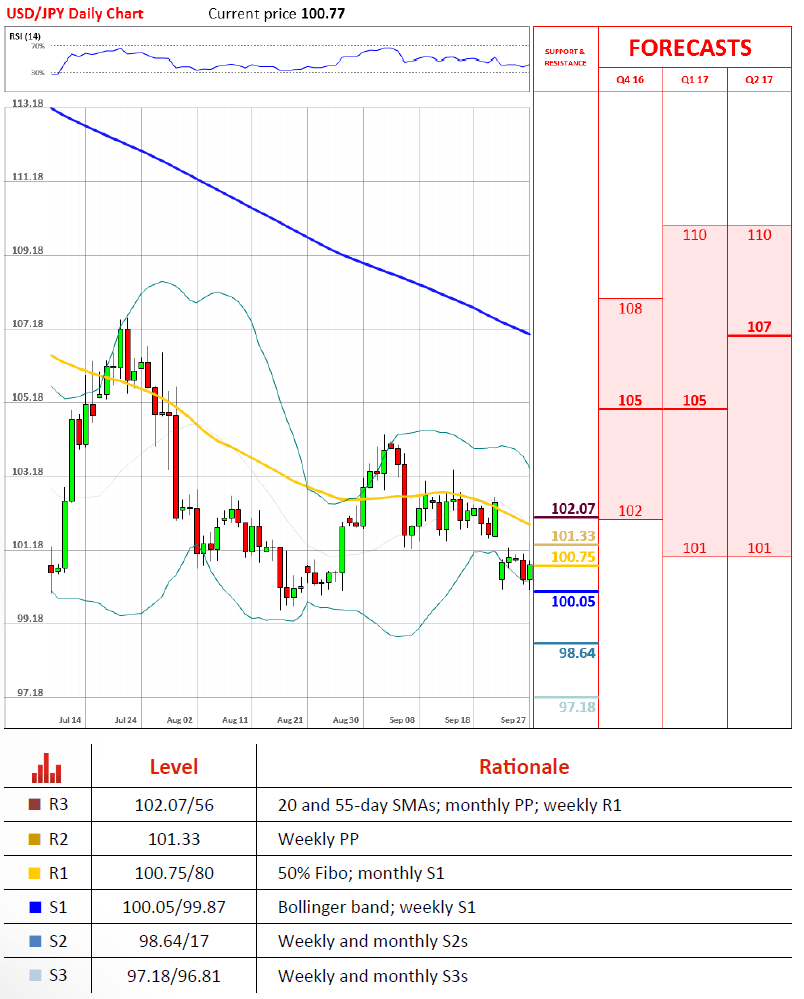Click the S1 row label

(x=58, y=907)
